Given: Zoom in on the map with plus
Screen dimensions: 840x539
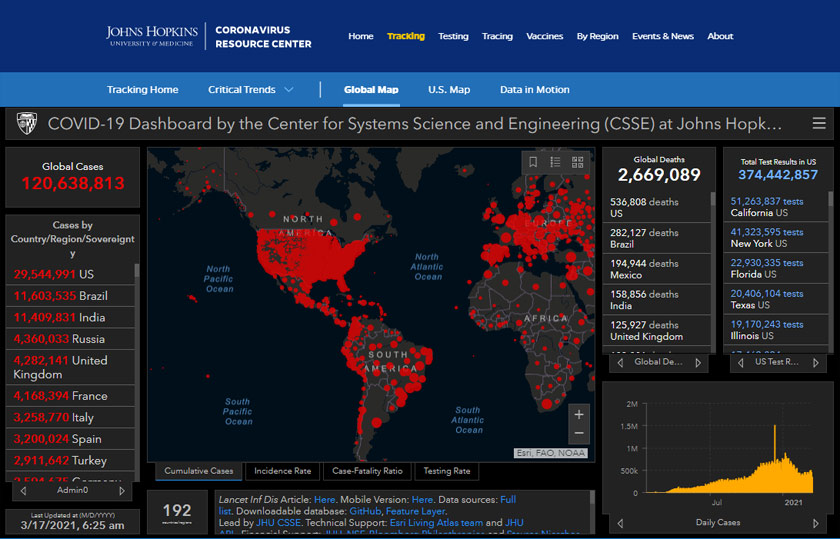Looking at the screenshot, I should tap(579, 414).
